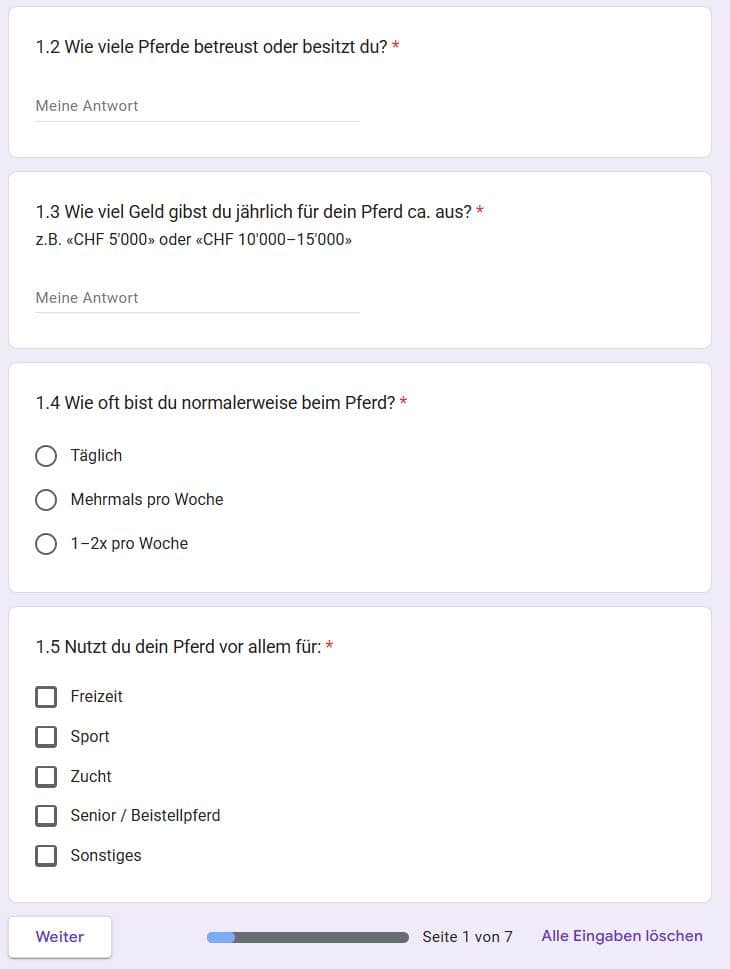Check the Freizeit checkbox

[x=46, y=696]
